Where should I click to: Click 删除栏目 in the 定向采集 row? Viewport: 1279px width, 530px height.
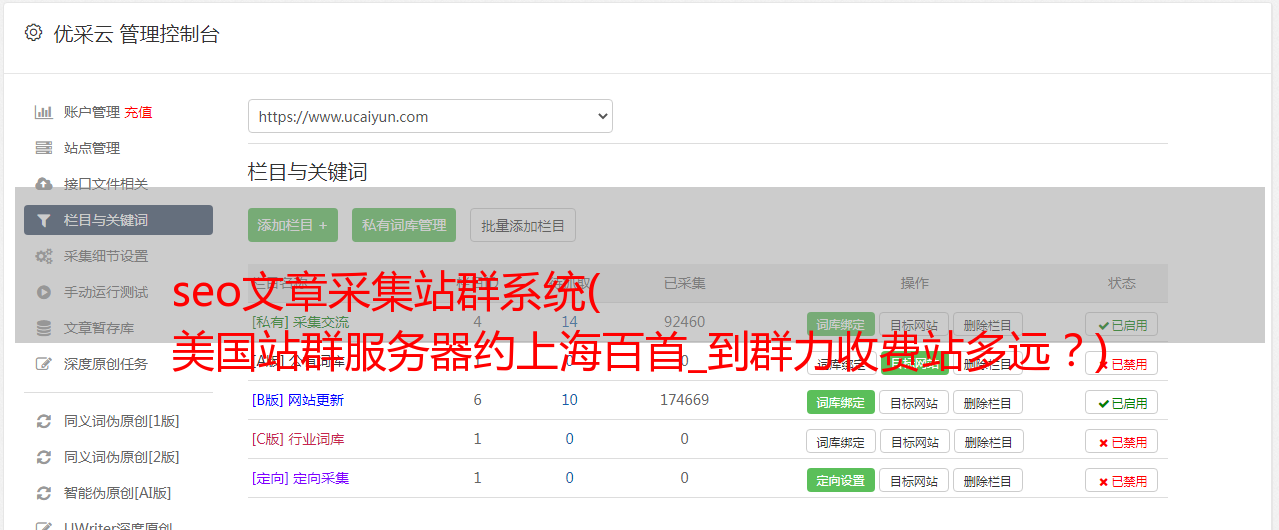pyautogui.click(x=988, y=480)
